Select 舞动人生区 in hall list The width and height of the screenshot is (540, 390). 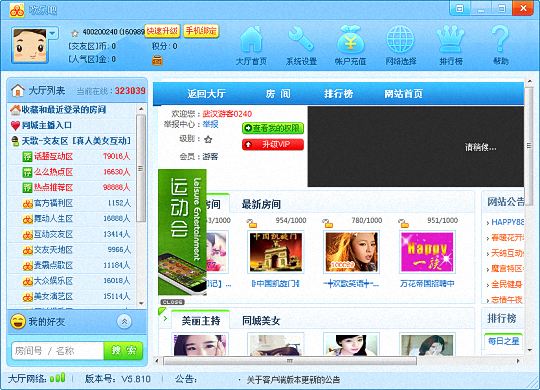click(x=72, y=218)
